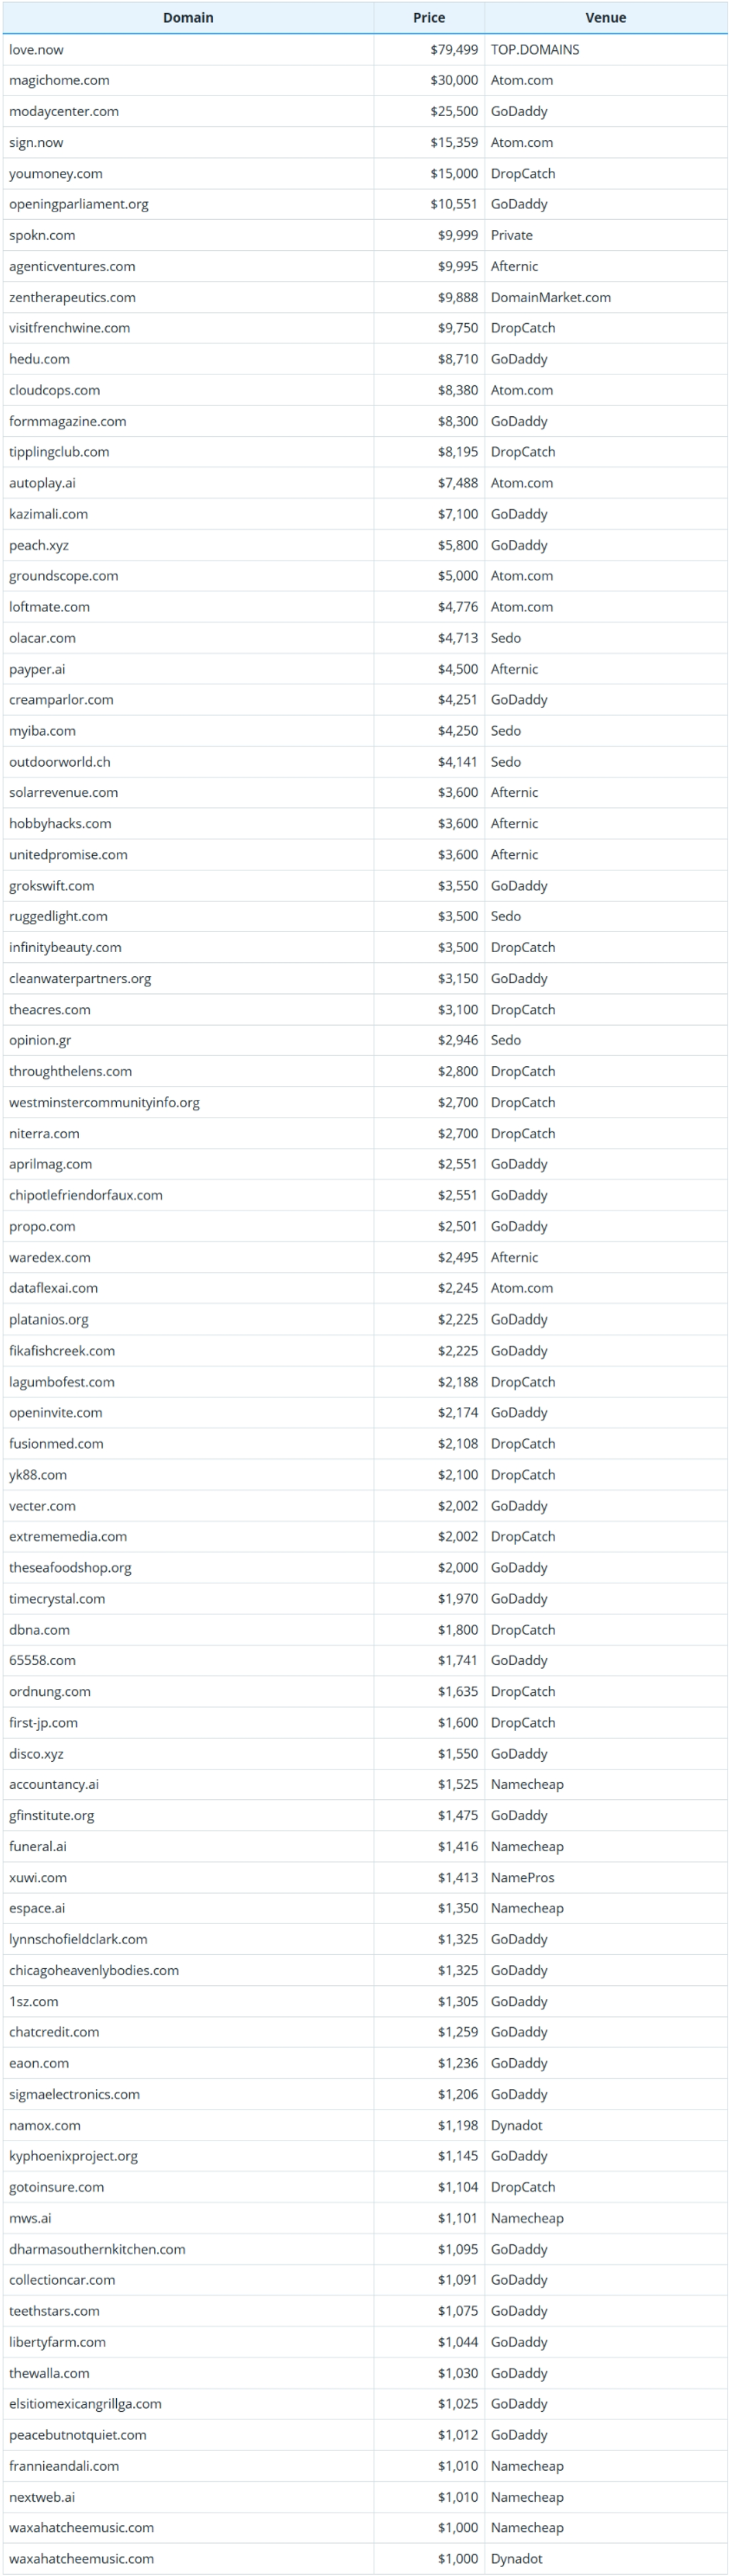Click the DomainMarket.com venue entry
Viewport: 729px width, 2576px height.
pos(551,297)
